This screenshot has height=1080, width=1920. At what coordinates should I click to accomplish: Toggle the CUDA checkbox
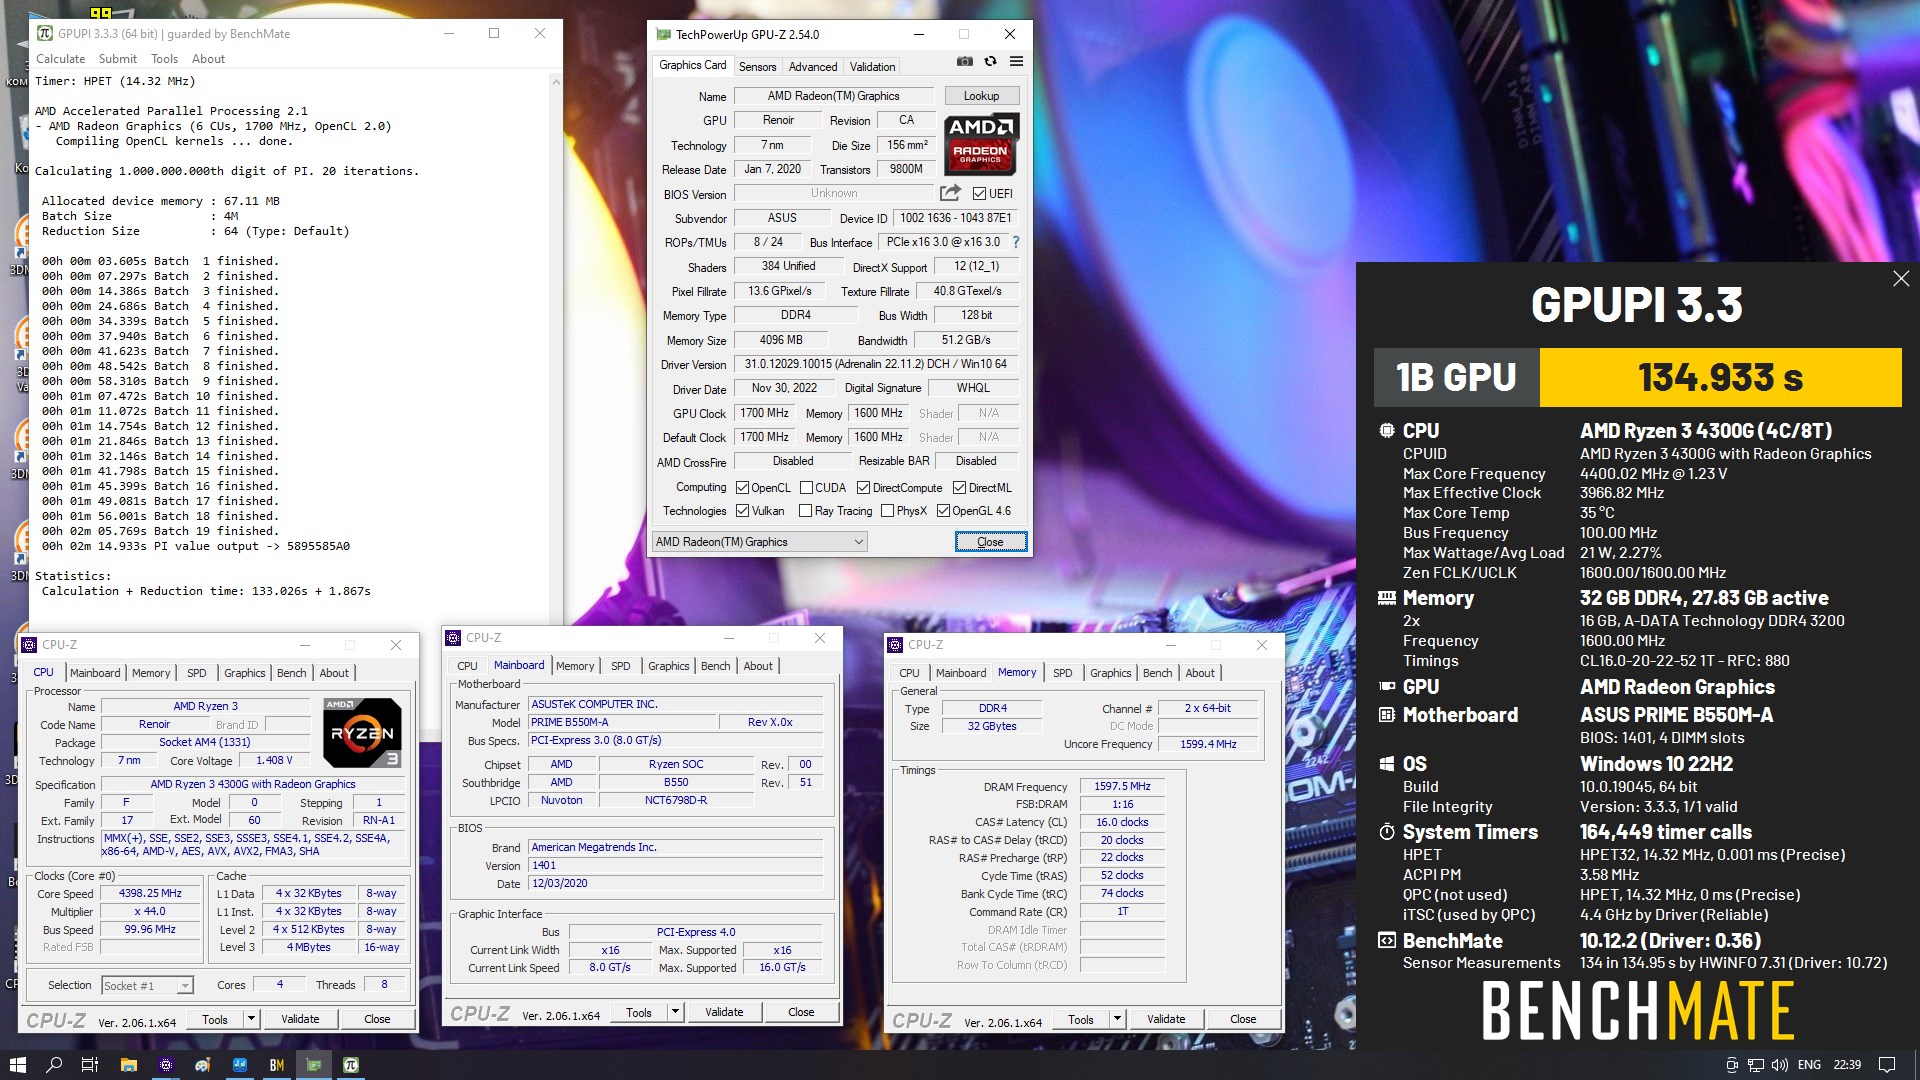pos(806,488)
